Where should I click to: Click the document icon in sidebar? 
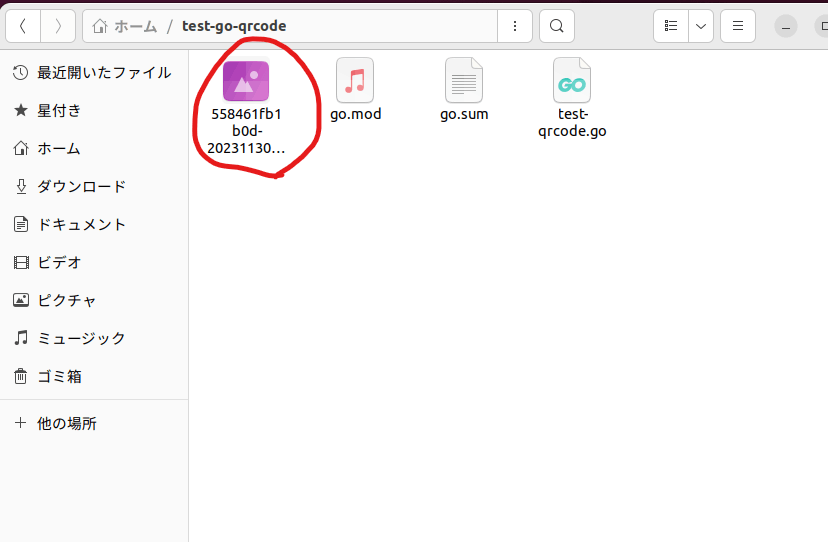tap(21, 225)
